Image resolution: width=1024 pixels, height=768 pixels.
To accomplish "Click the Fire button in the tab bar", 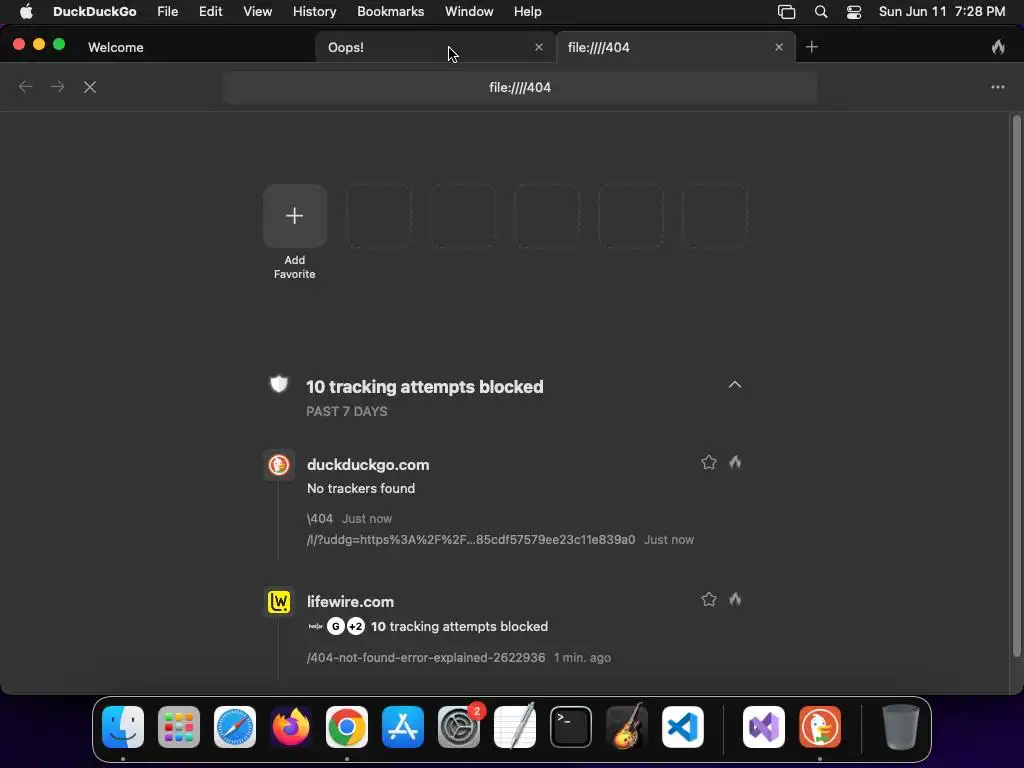I will 998,47.
